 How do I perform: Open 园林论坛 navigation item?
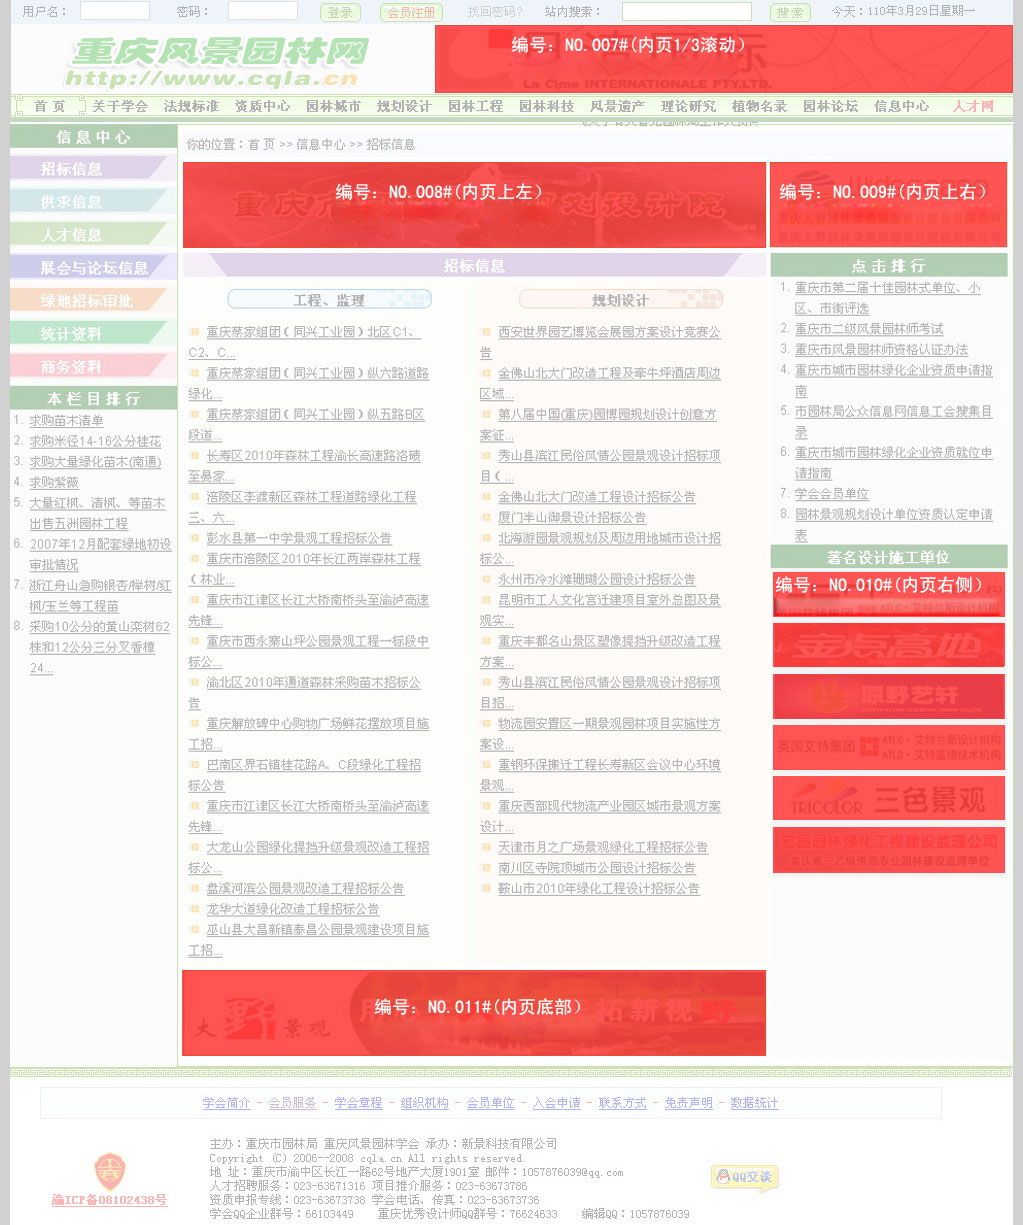click(830, 106)
